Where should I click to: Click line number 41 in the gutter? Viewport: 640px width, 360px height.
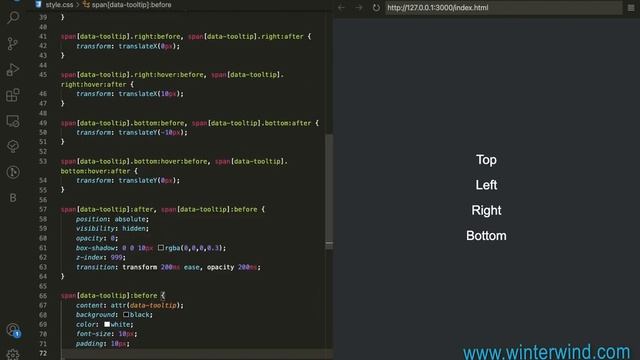pos(43,36)
